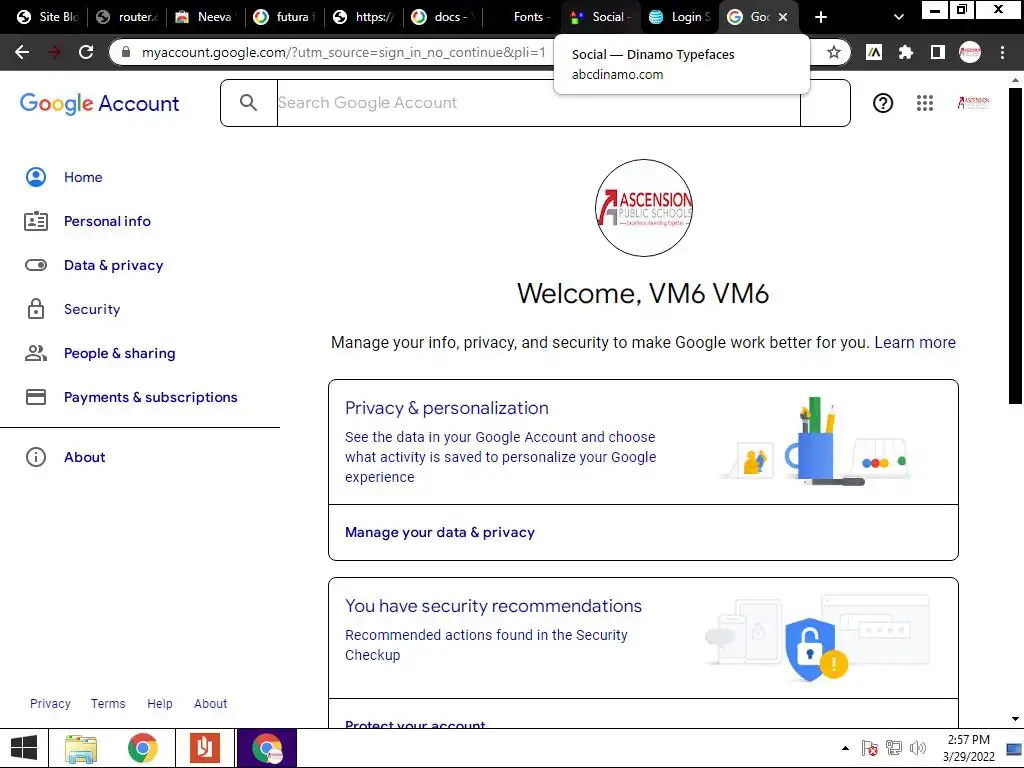1024x768 pixels.
Task: Click the browser forward arrow
Action: pyautogui.click(x=54, y=52)
